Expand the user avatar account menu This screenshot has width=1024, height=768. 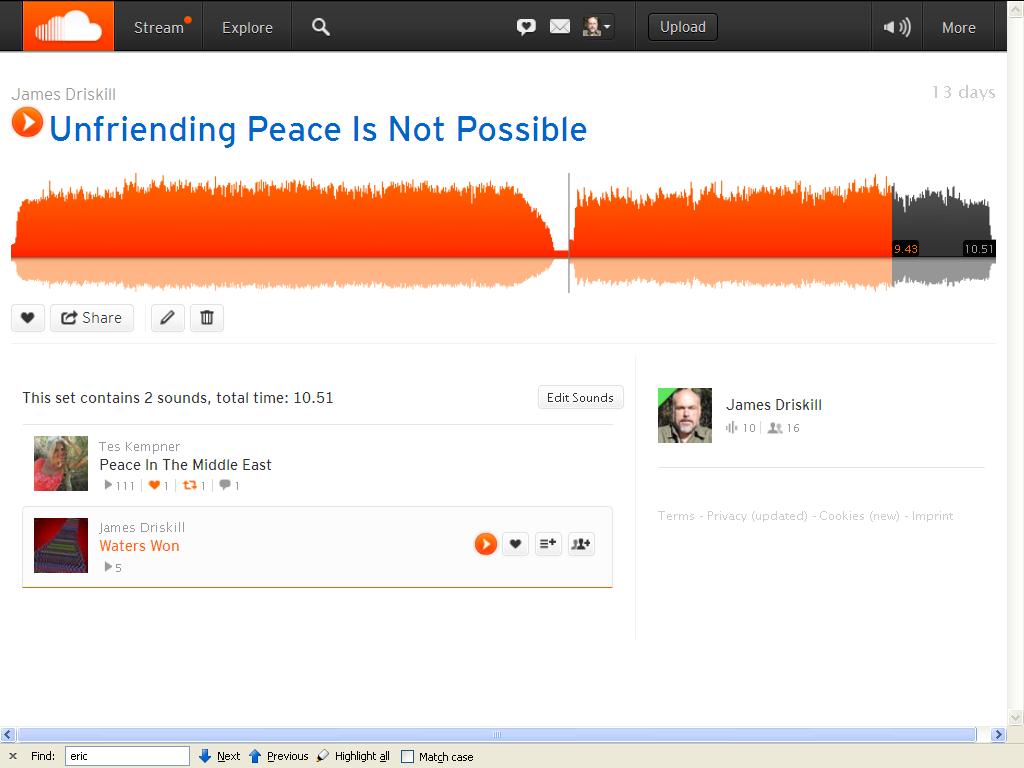[x=596, y=27]
